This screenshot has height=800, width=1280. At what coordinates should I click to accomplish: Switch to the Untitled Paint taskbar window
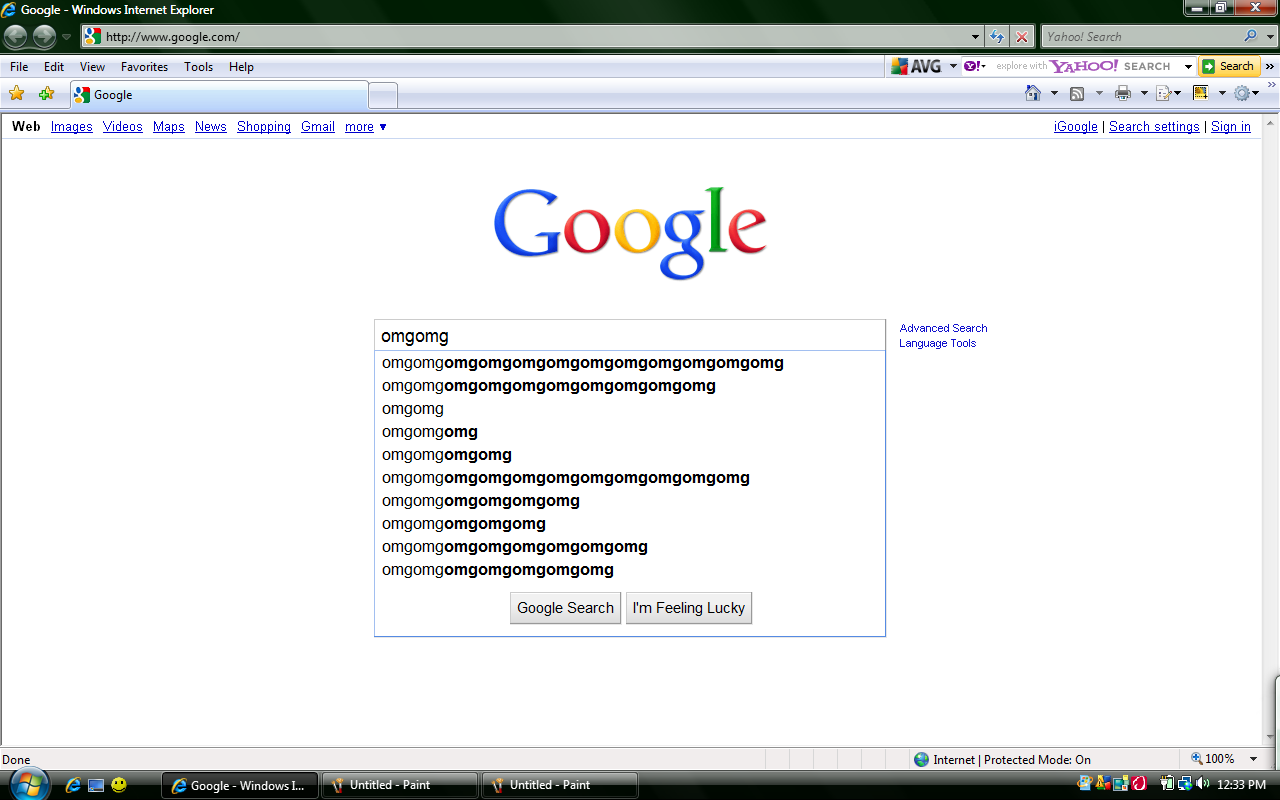(399, 785)
